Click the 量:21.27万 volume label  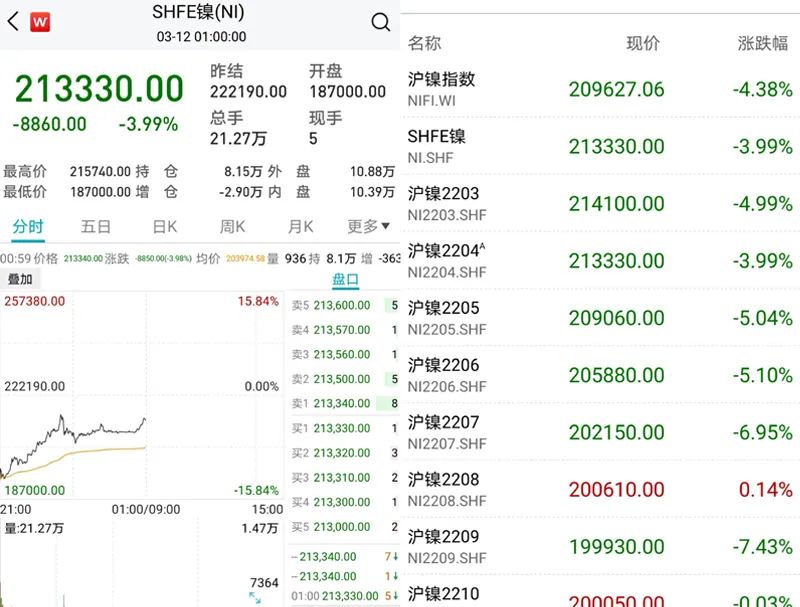click(x=34, y=528)
